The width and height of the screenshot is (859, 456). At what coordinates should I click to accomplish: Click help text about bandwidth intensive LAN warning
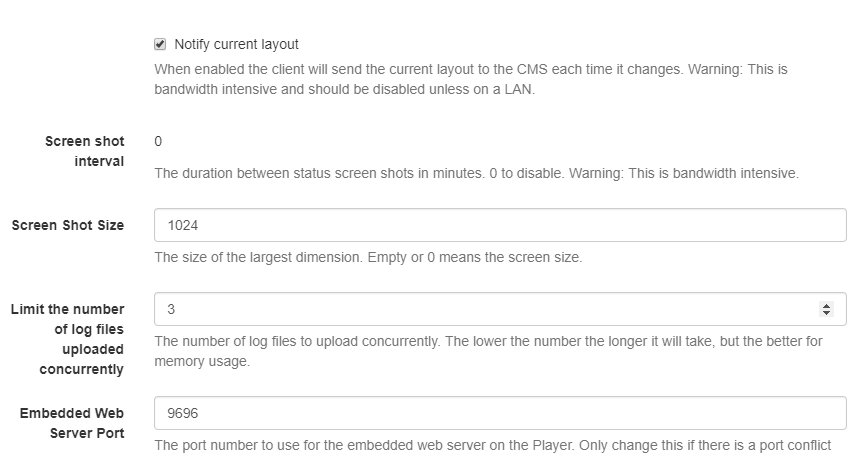(471, 79)
